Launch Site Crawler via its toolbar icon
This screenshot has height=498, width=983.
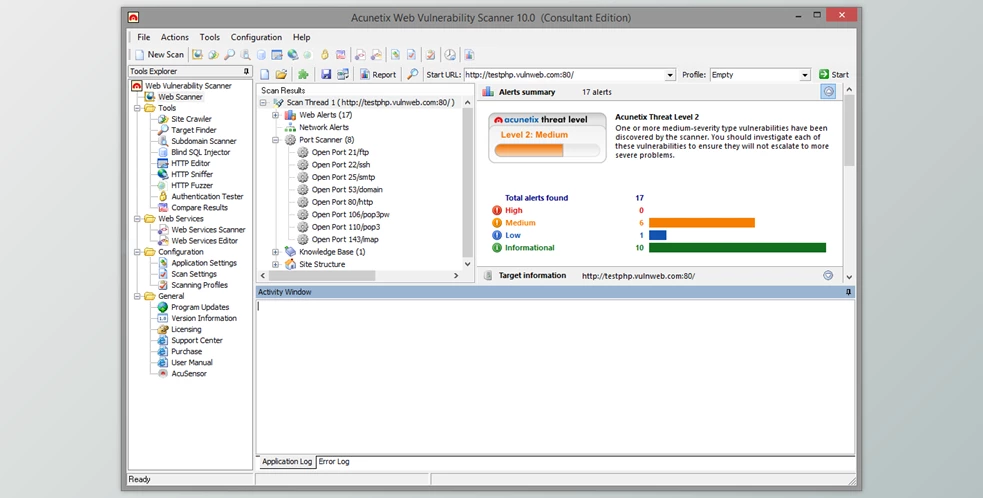[214, 55]
